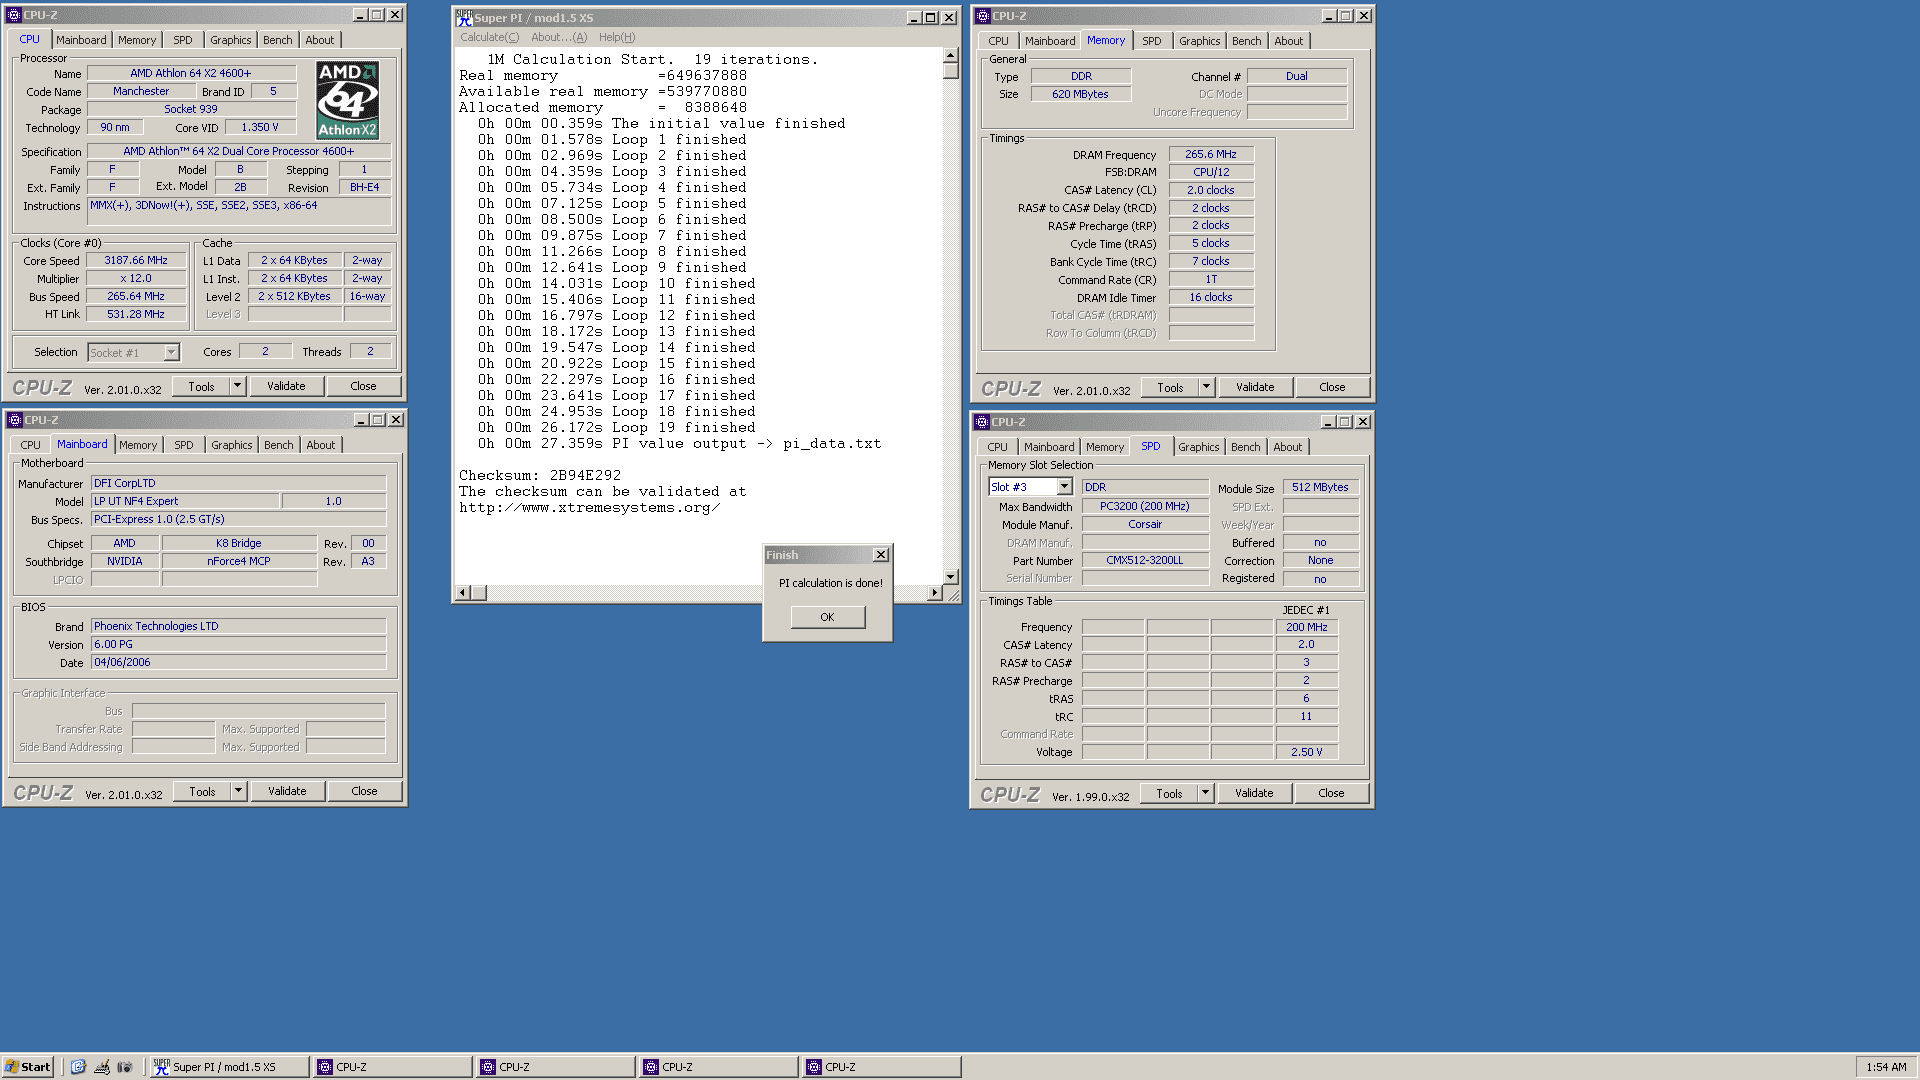1920x1080 pixels.
Task: Click the xtremesystems.org URL line in Super PI
Action: (589, 507)
